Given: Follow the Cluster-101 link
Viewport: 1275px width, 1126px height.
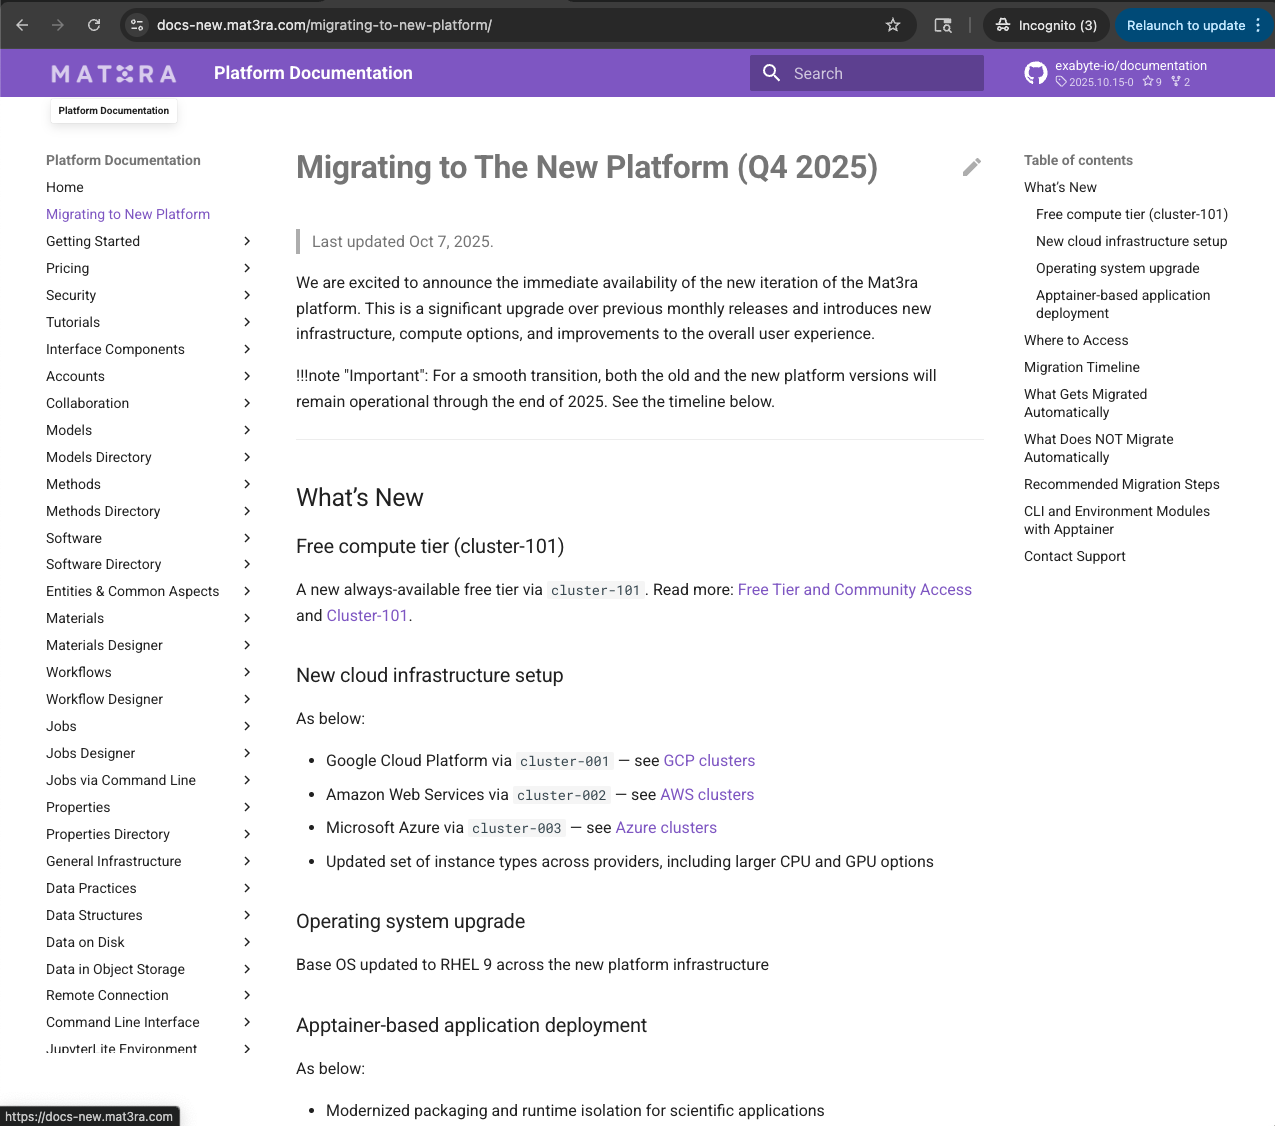Looking at the screenshot, I should click(x=367, y=616).
